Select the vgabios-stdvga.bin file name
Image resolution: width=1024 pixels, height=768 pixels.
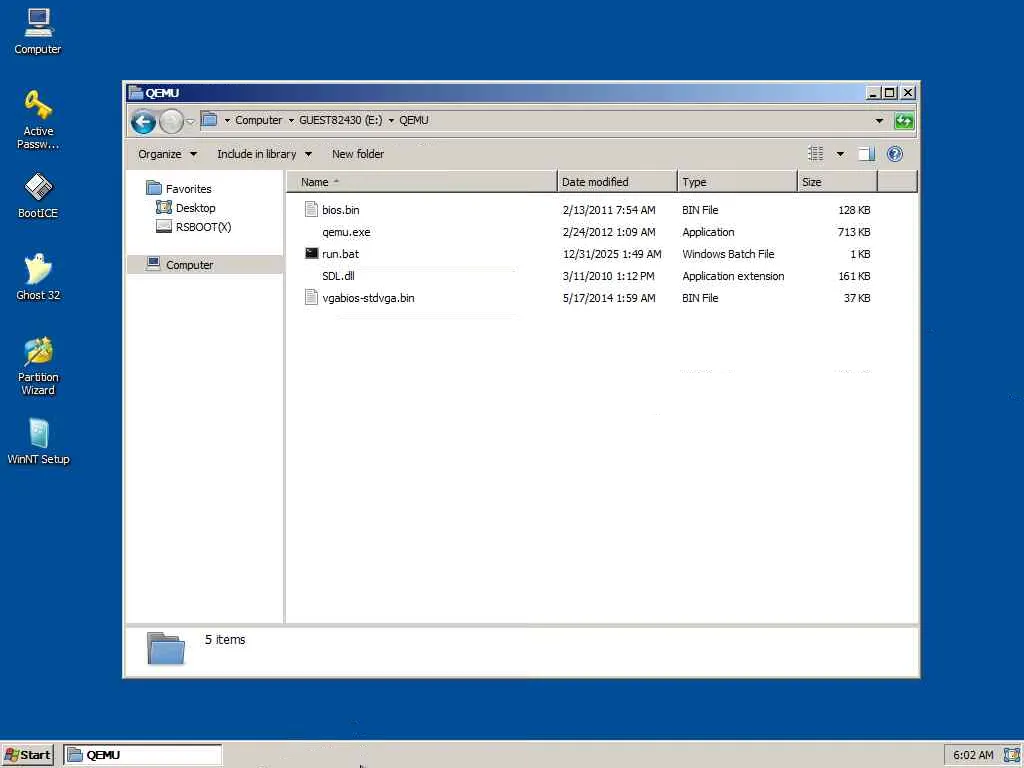click(368, 298)
